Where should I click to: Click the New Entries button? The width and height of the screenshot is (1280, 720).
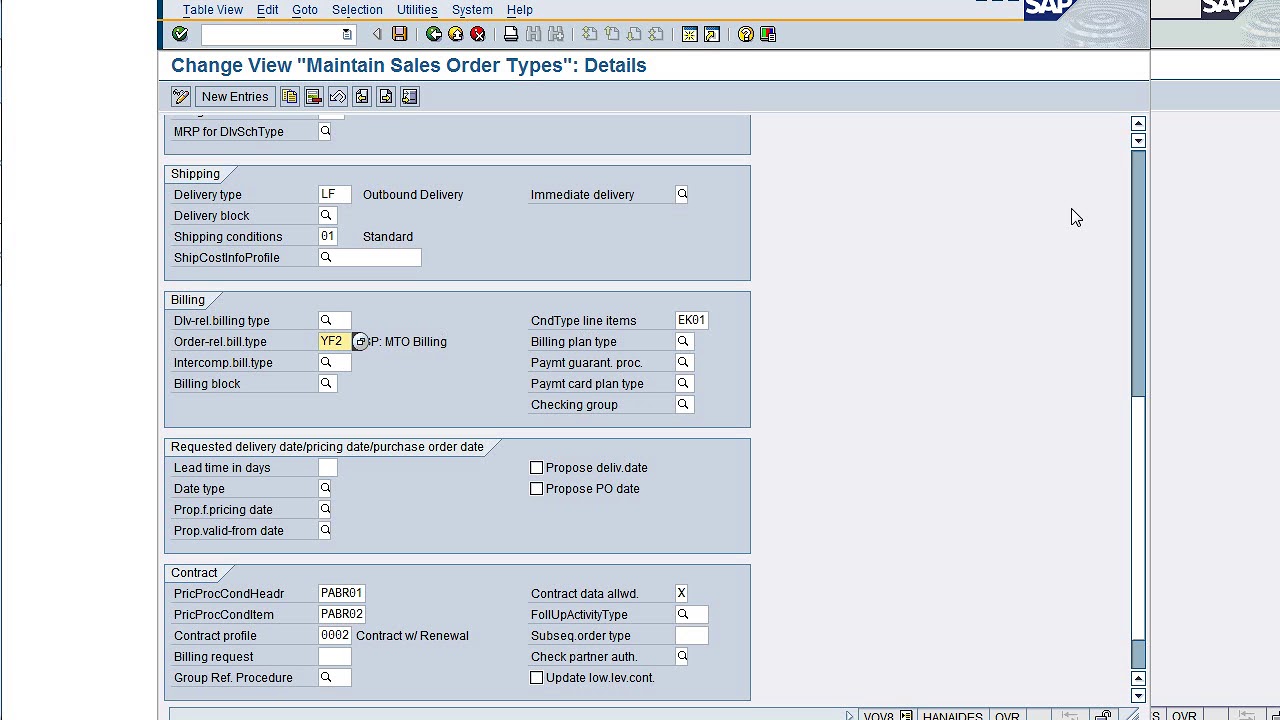point(235,96)
